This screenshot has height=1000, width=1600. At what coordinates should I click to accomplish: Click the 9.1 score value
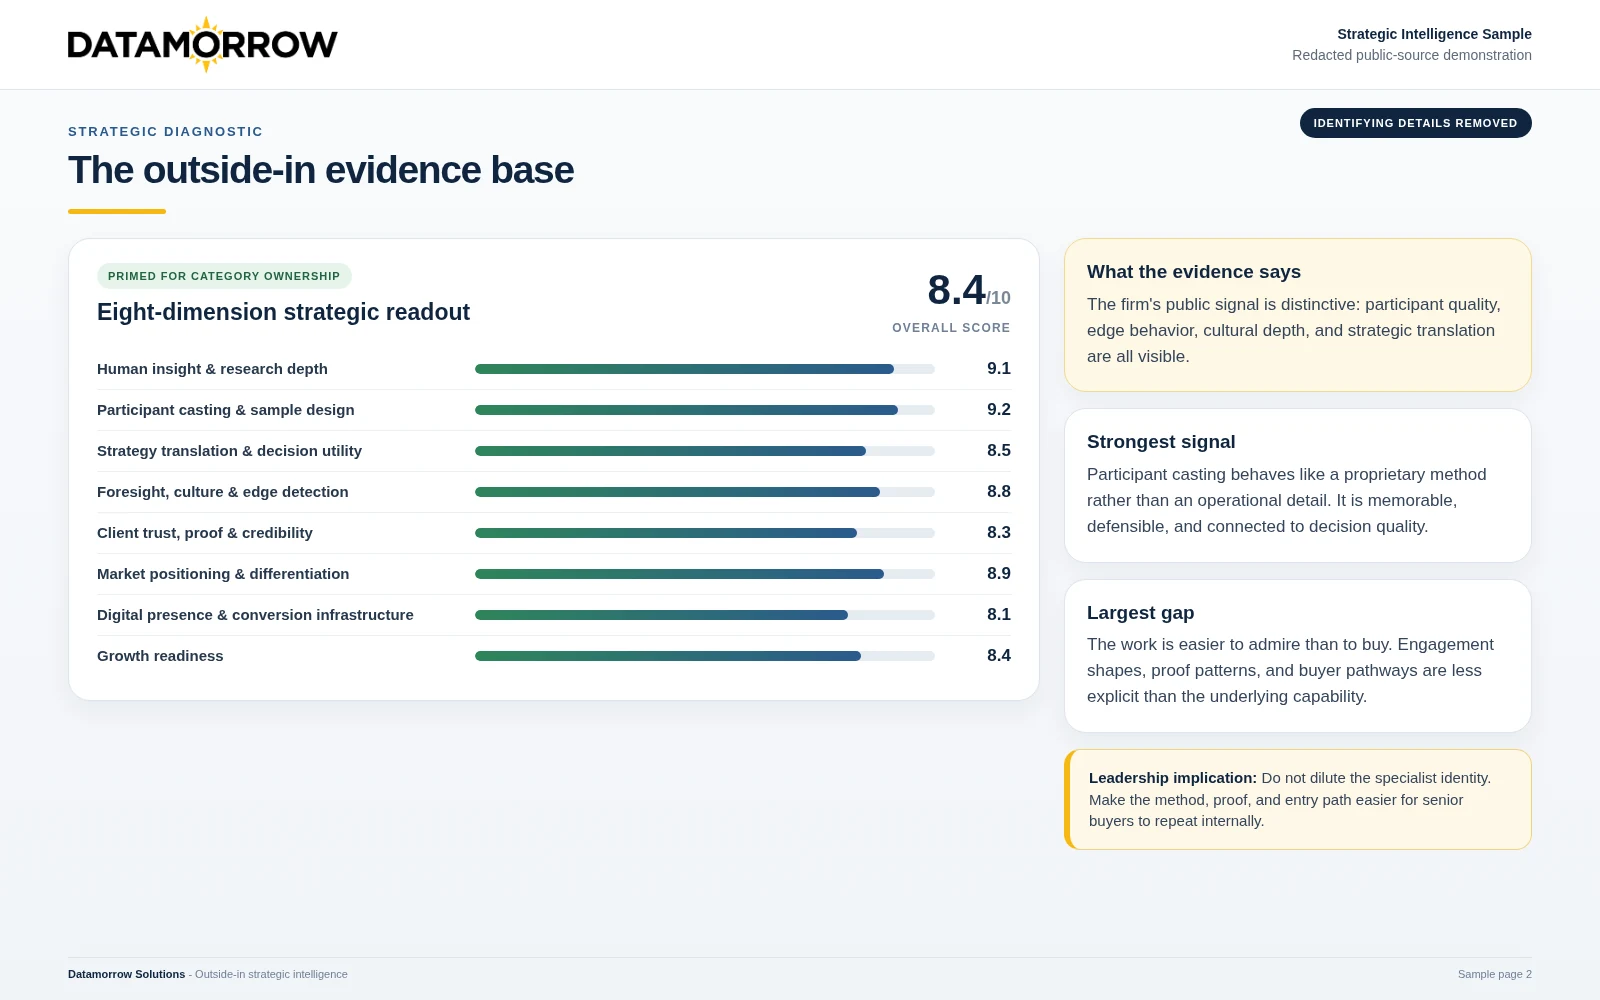998,369
